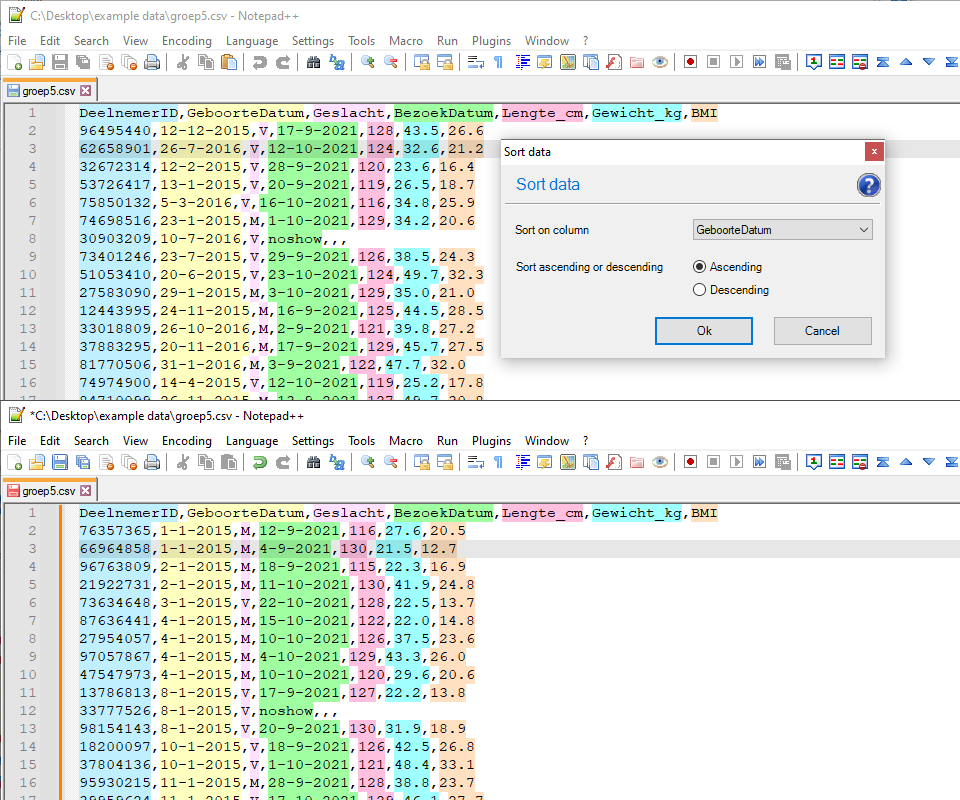Open the Plugins menu in the lower window
This screenshot has width=960, height=800.
(x=491, y=441)
